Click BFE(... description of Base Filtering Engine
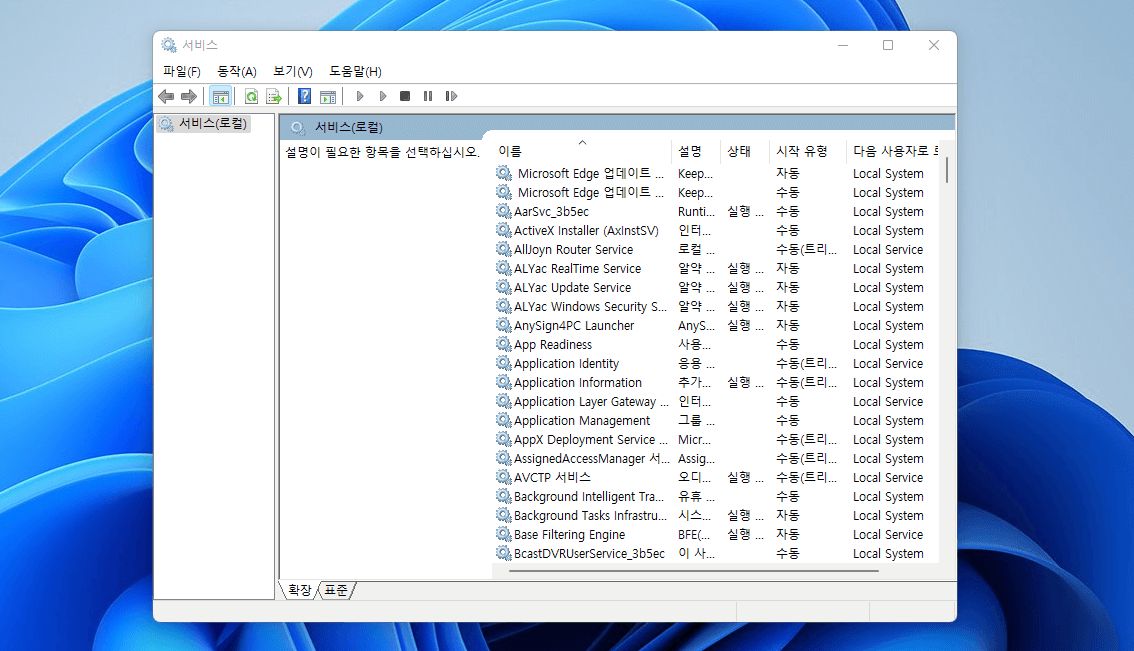Viewport: 1134px width, 651px height. click(x=694, y=535)
